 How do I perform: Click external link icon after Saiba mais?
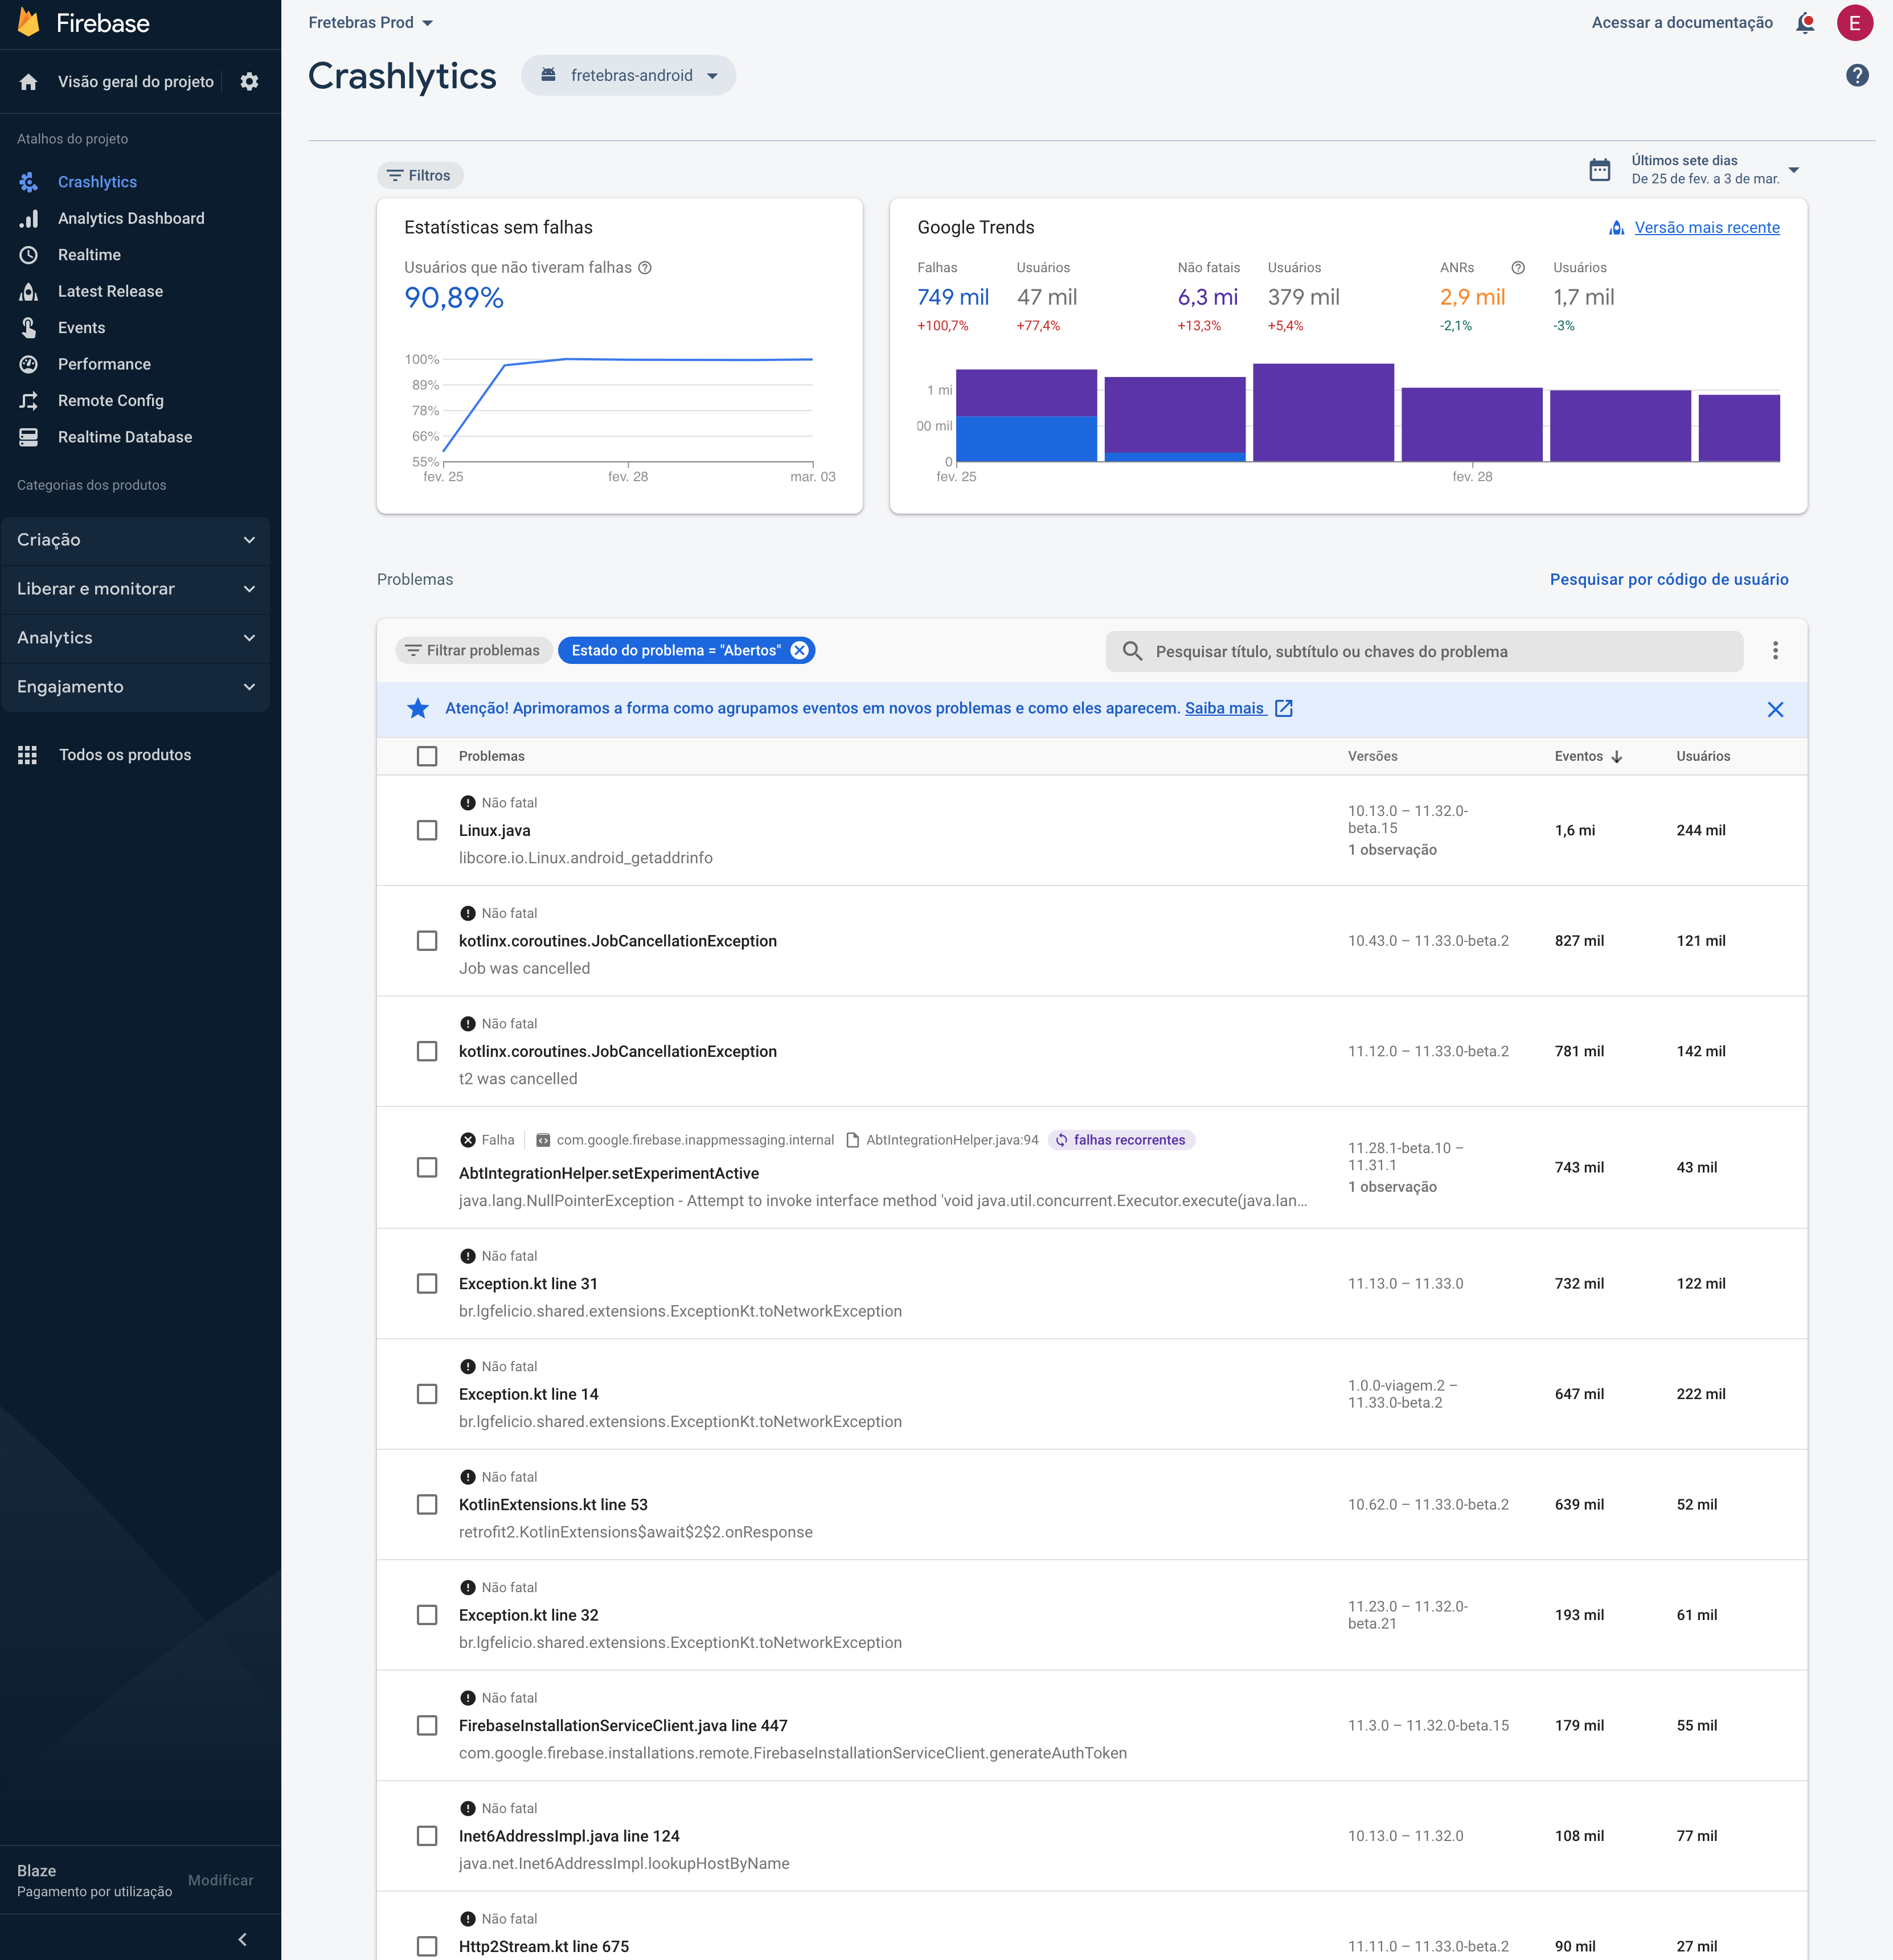tap(1284, 709)
